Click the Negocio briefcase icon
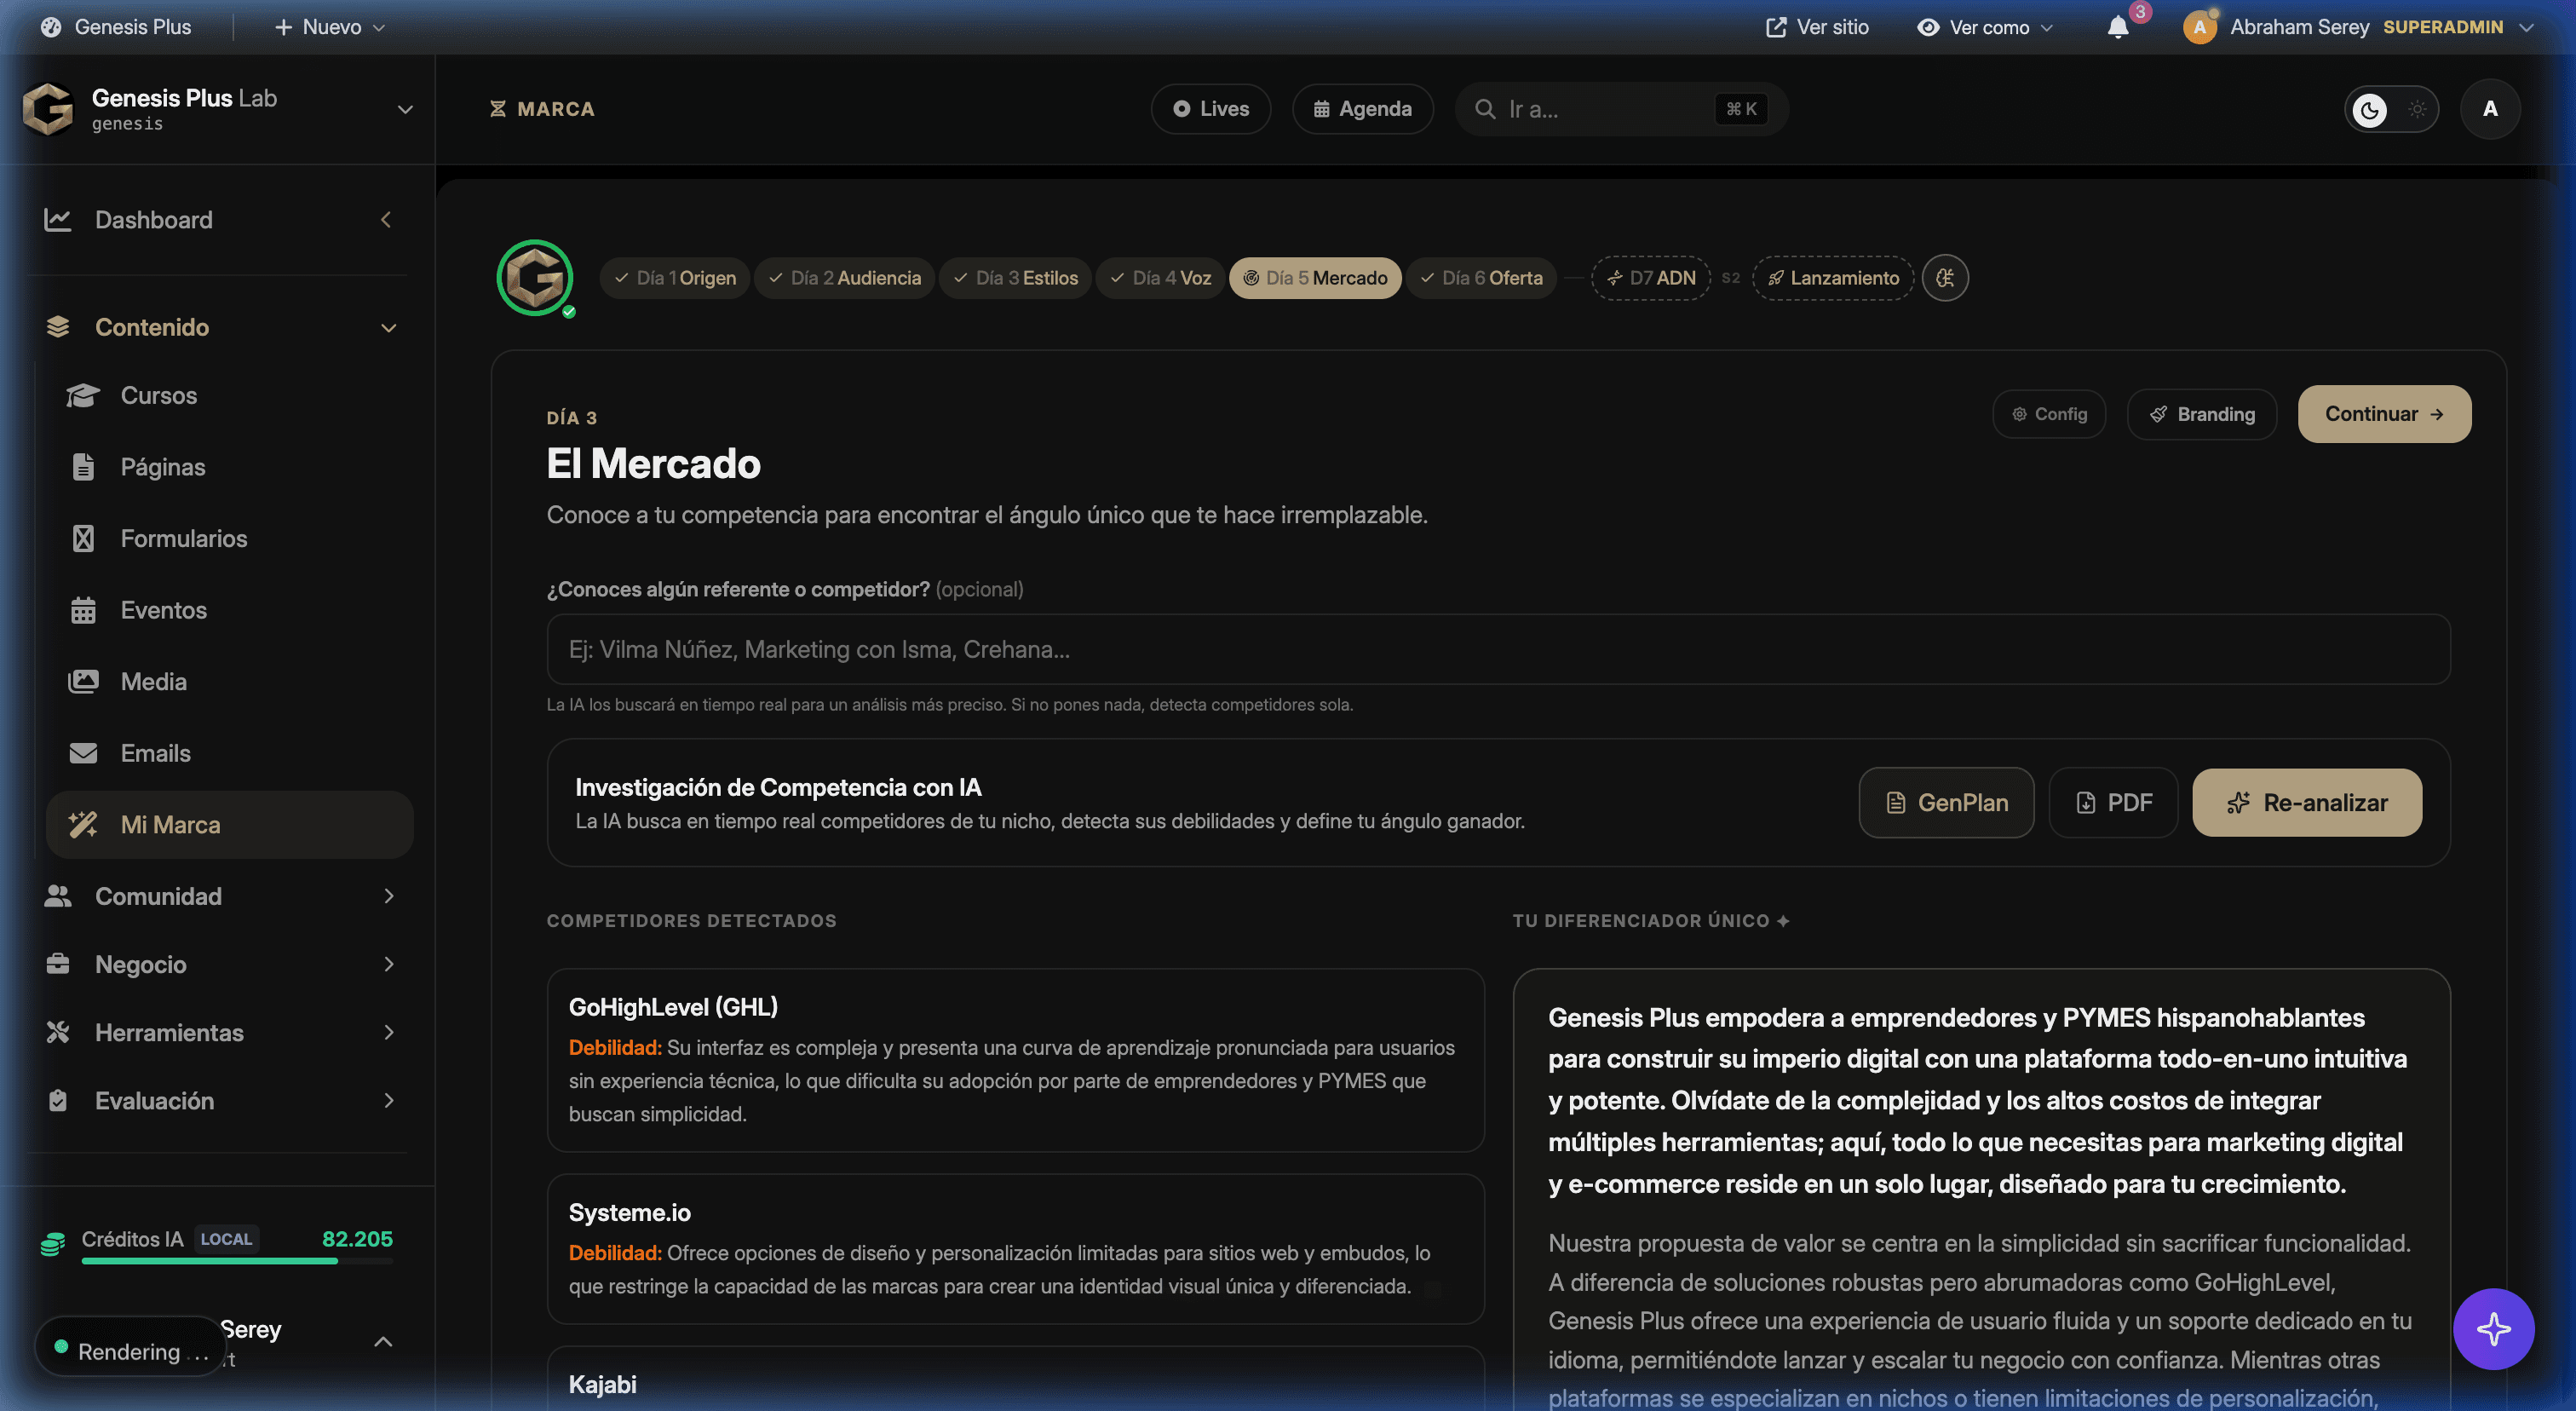 pos(58,964)
